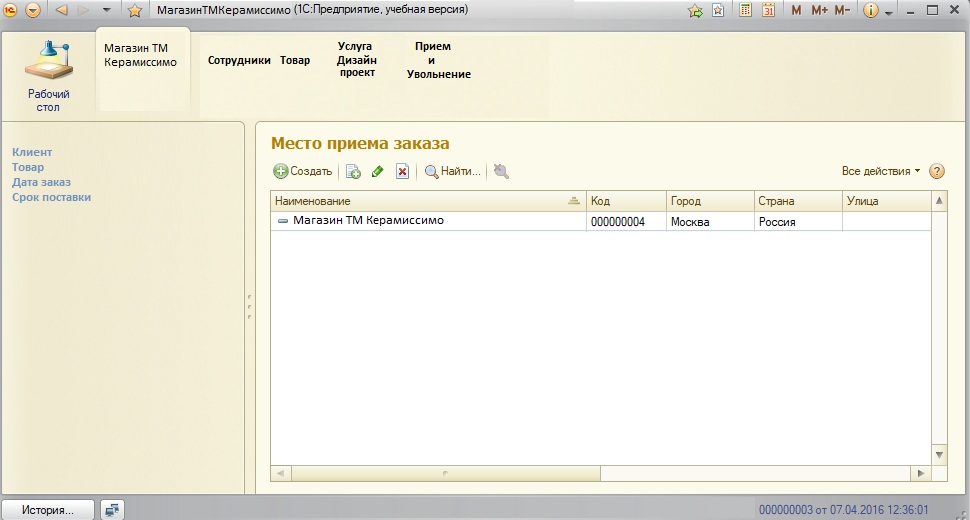Open the calculator icon
Image resolution: width=970 pixels, height=520 pixels.
[x=745, y=11]
